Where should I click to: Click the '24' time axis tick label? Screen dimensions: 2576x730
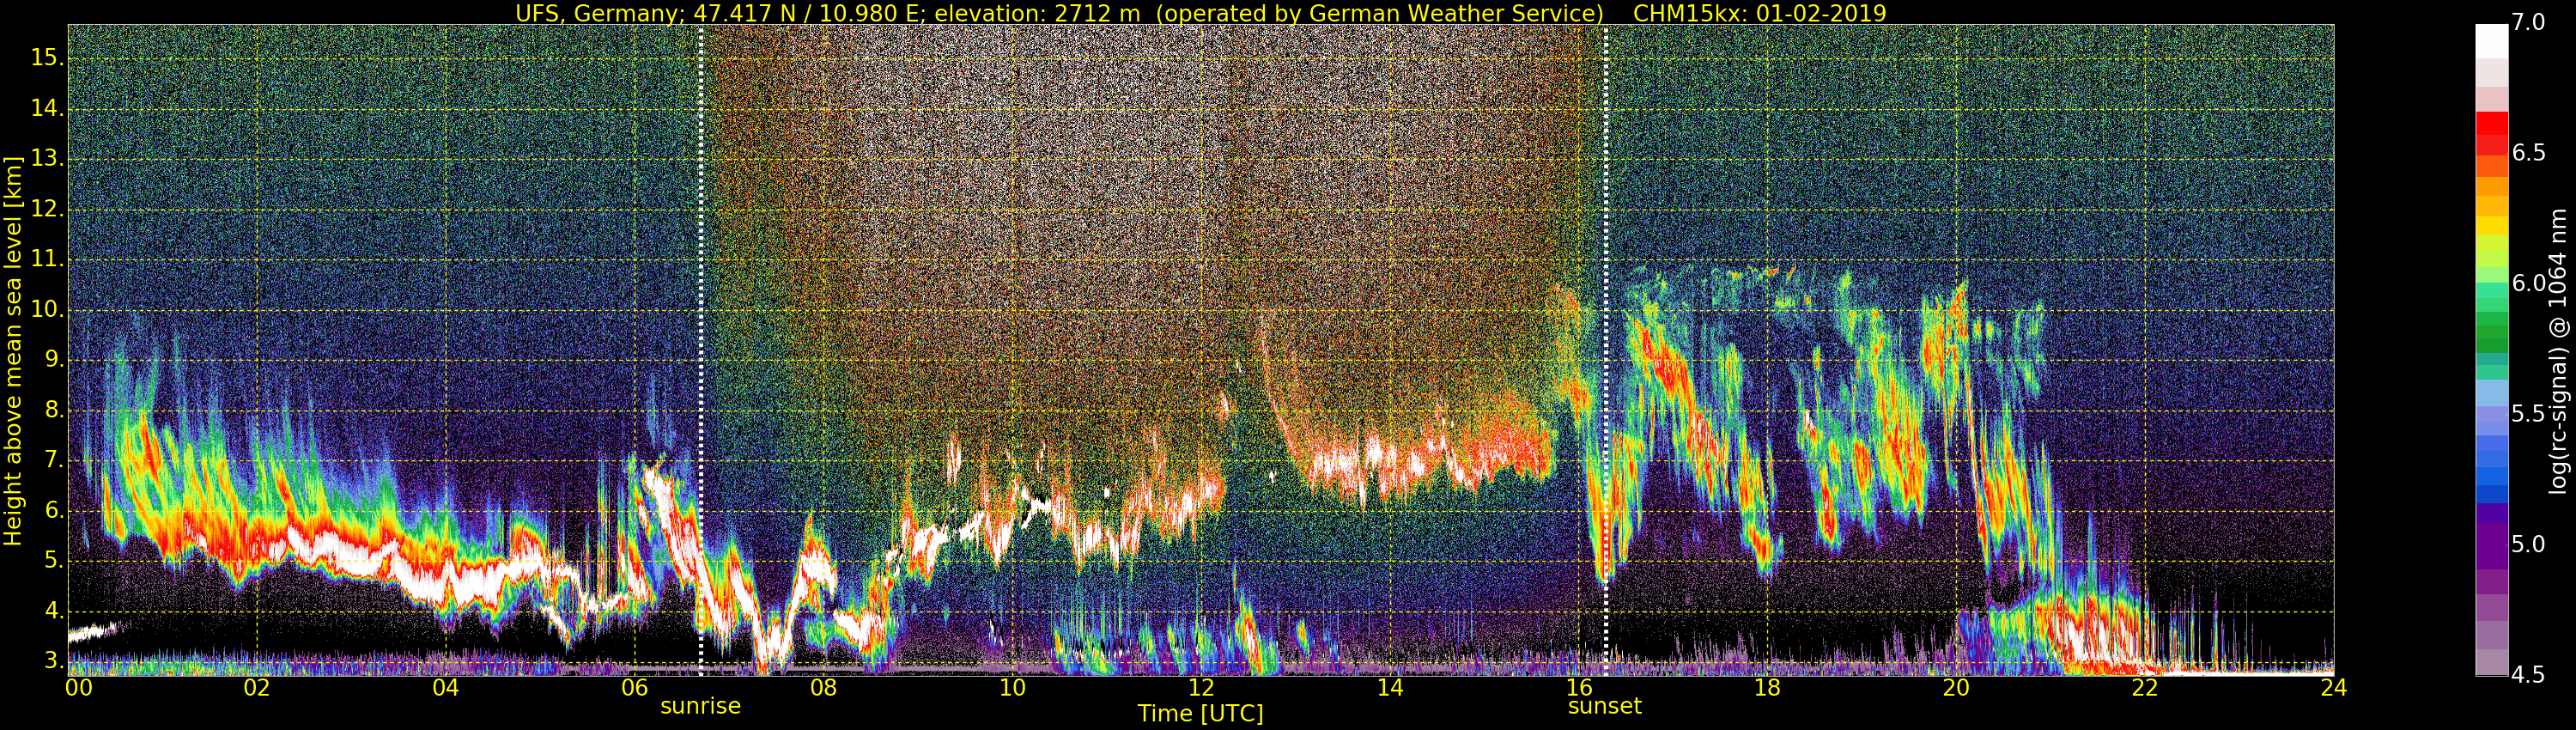pyautogui.click(x=2333, y=688)
